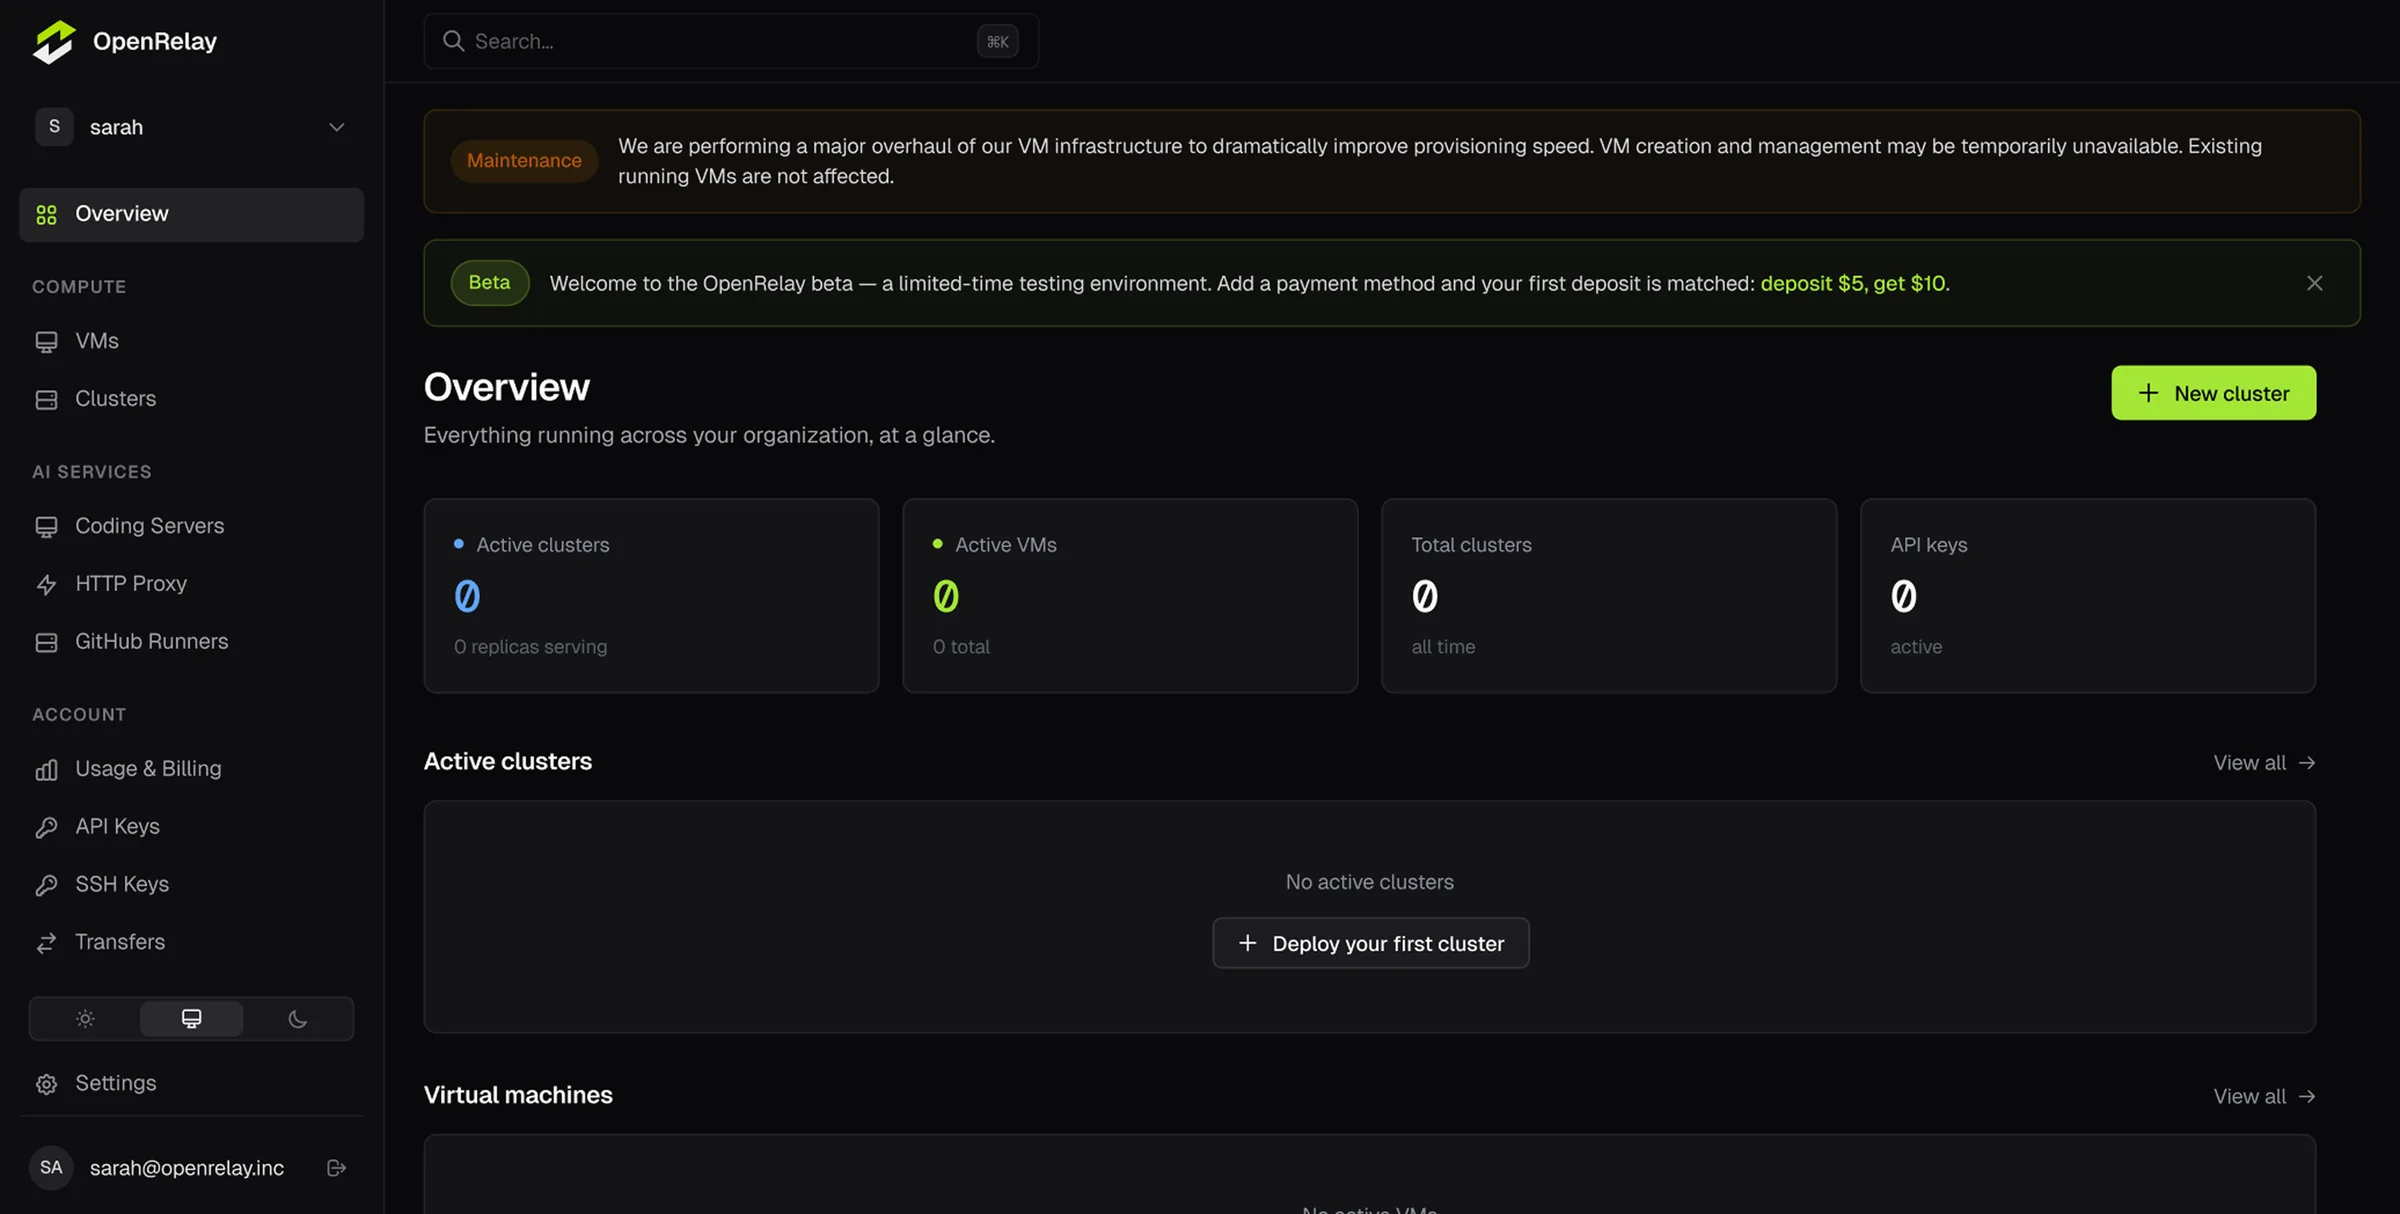Click the Coding Servers icon
2400x1214 pixels.
point(46,527)
